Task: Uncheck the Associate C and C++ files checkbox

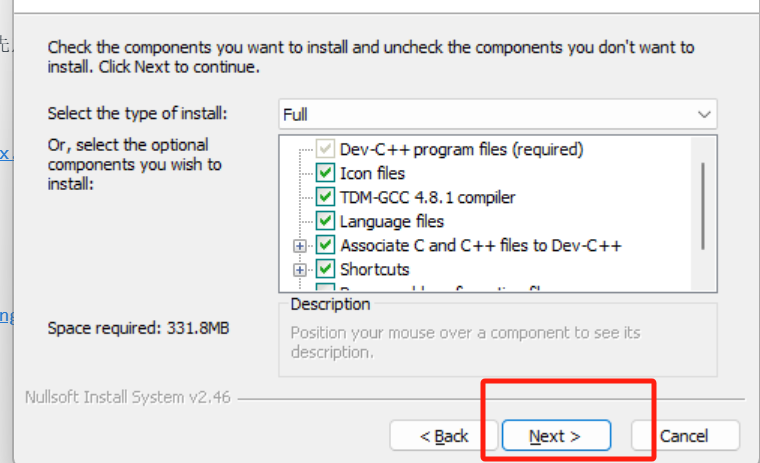Action: click(x=326, y=245)
